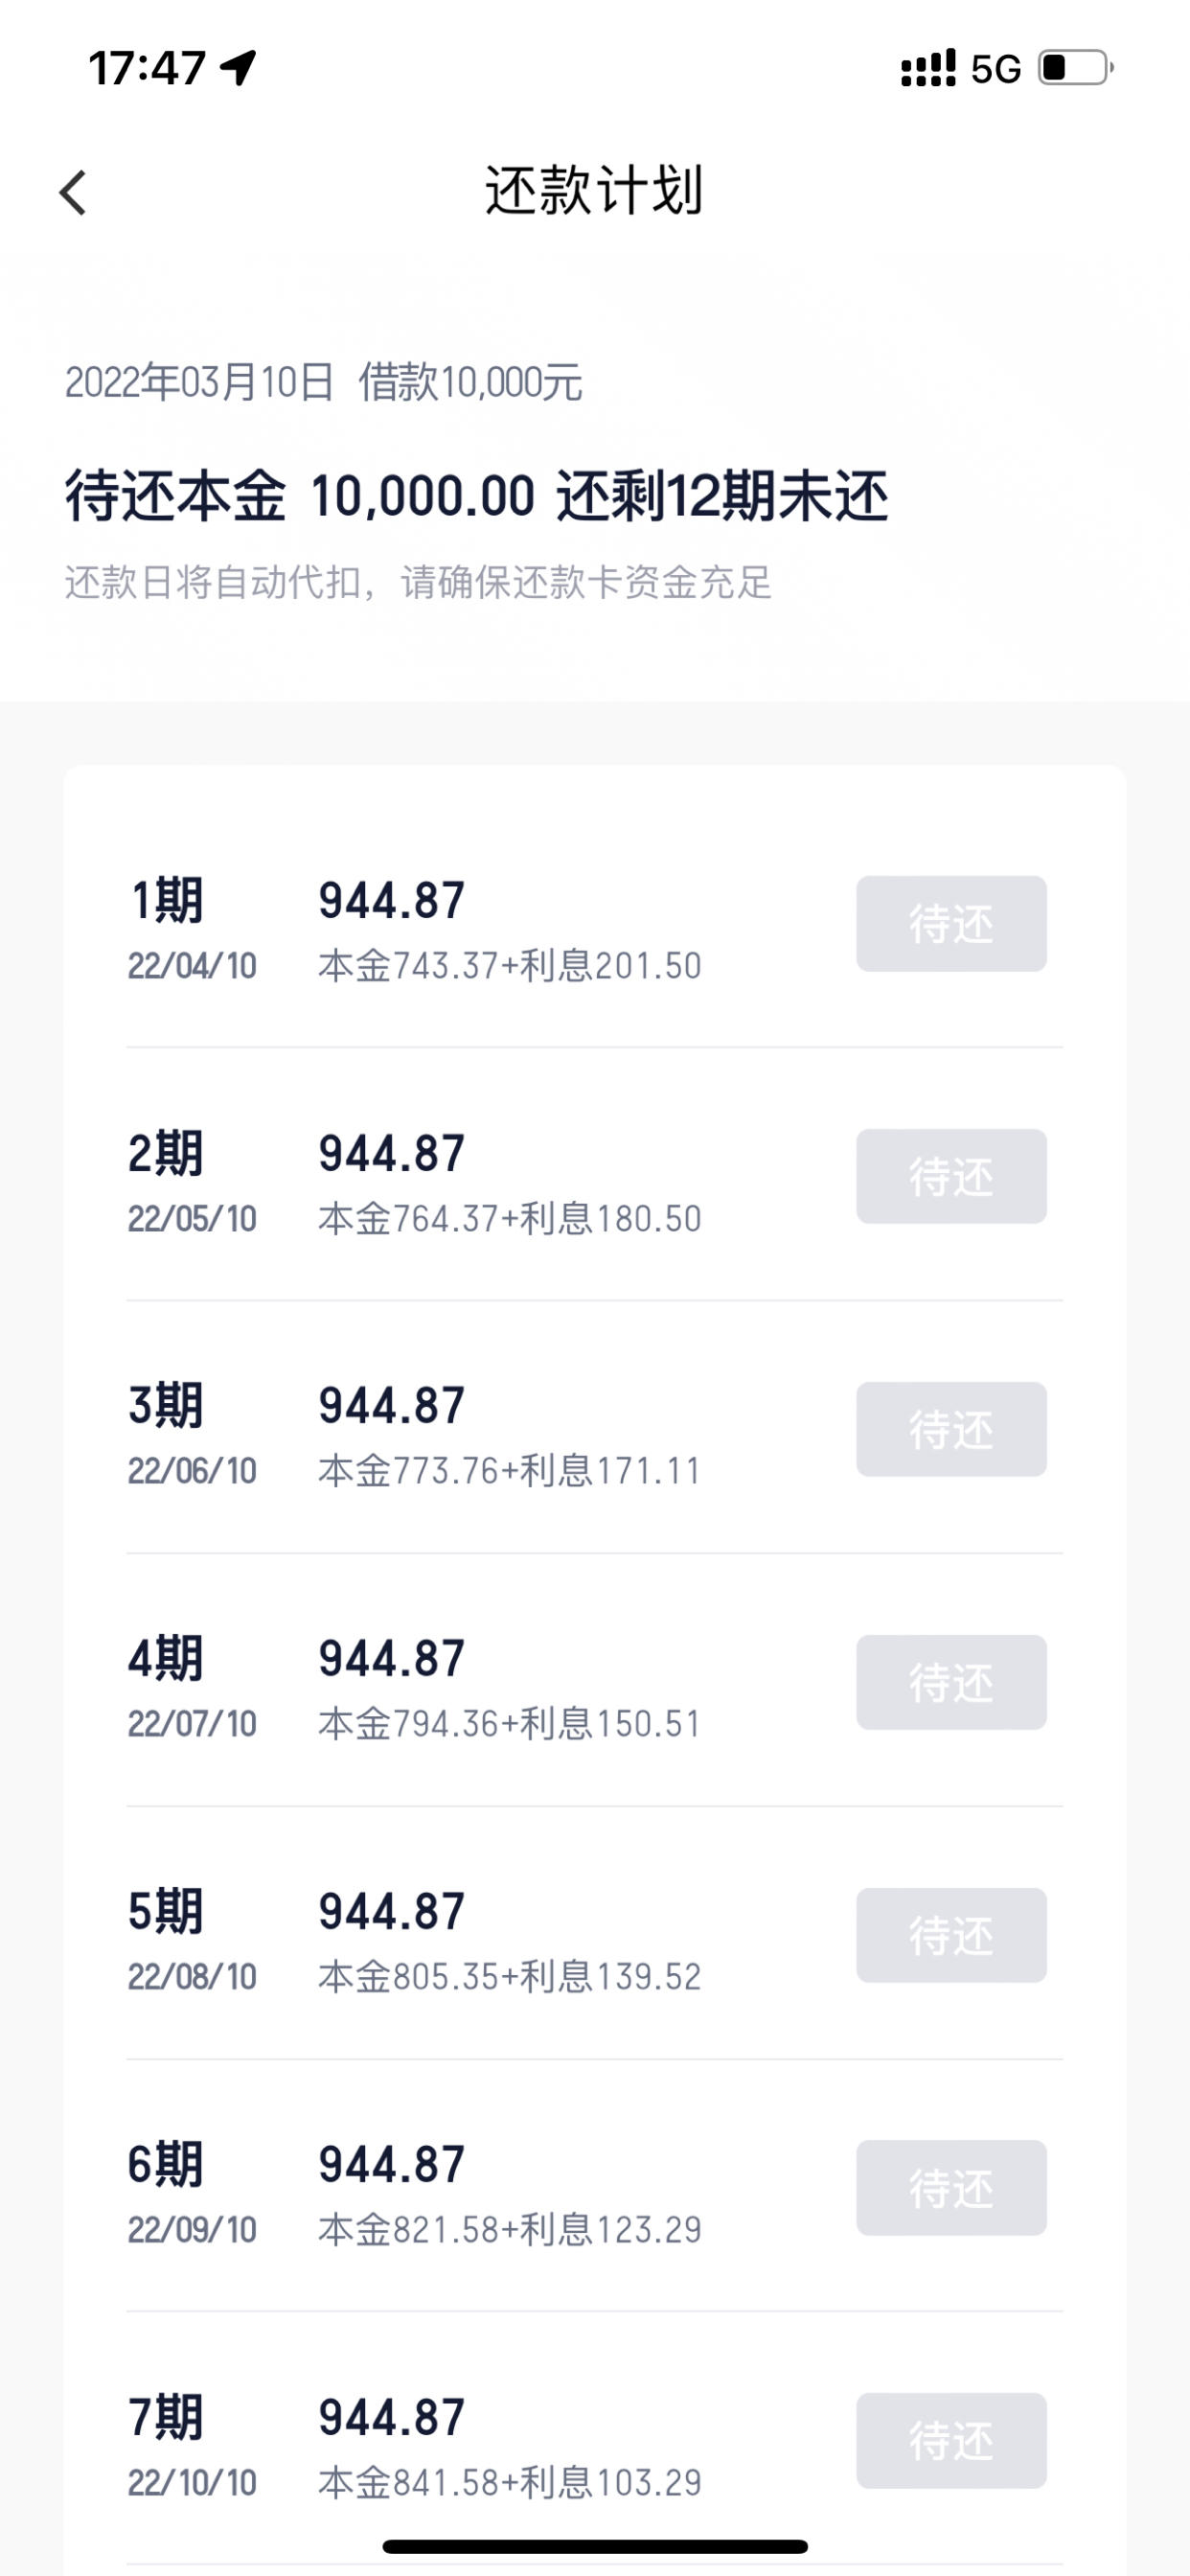Tap the 5G network indicator

(x=996, y=69)
